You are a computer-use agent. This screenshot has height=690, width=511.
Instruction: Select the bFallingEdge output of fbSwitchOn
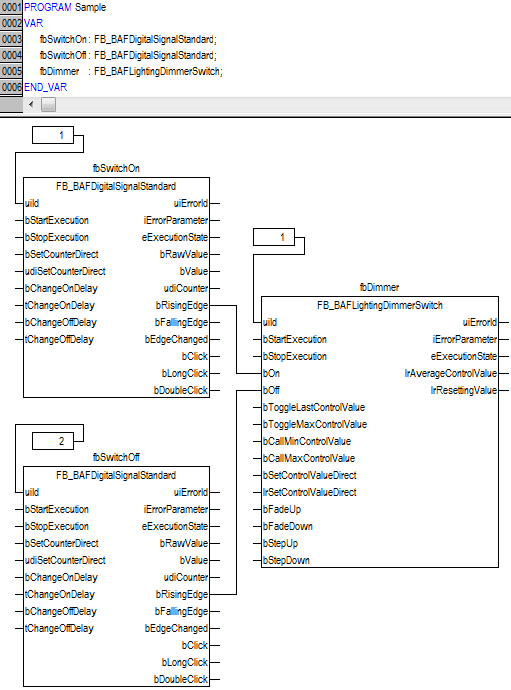point(181,323)
